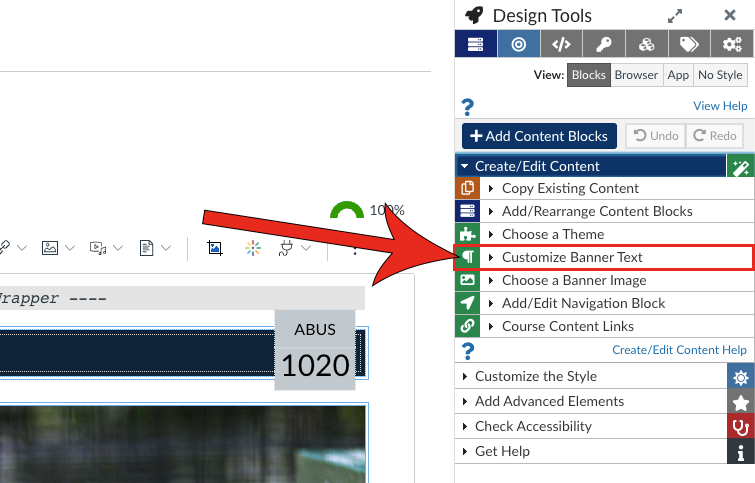Viewport: 755px width, 483px height.
Task: Click the media record toolbar icon
Action: pos(98,248)
